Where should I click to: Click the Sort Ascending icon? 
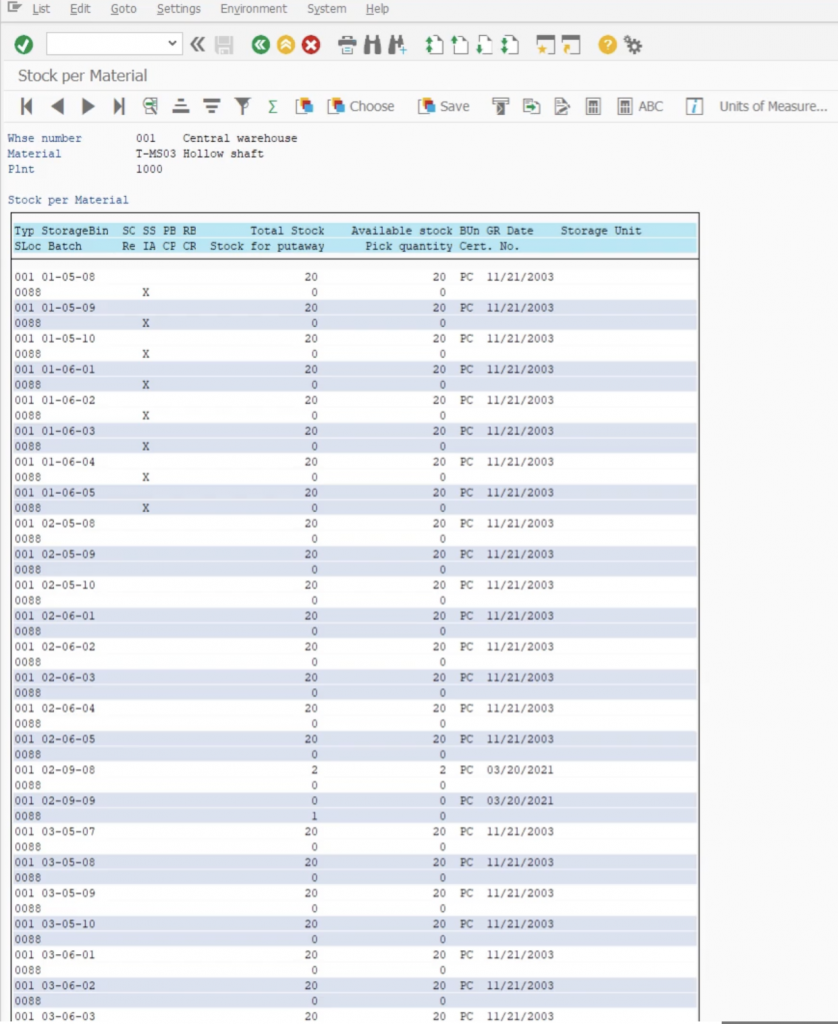pos(181,106)
